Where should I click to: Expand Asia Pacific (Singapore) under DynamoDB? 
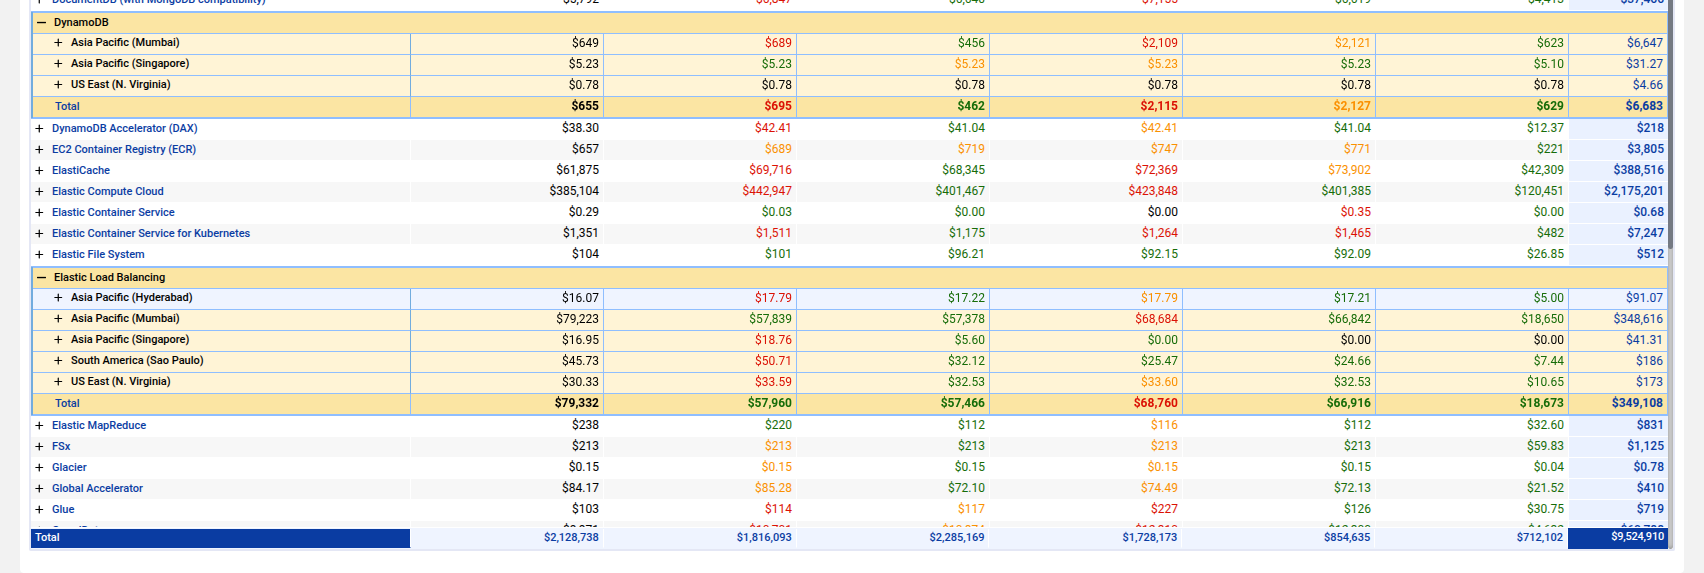point(58,64)
